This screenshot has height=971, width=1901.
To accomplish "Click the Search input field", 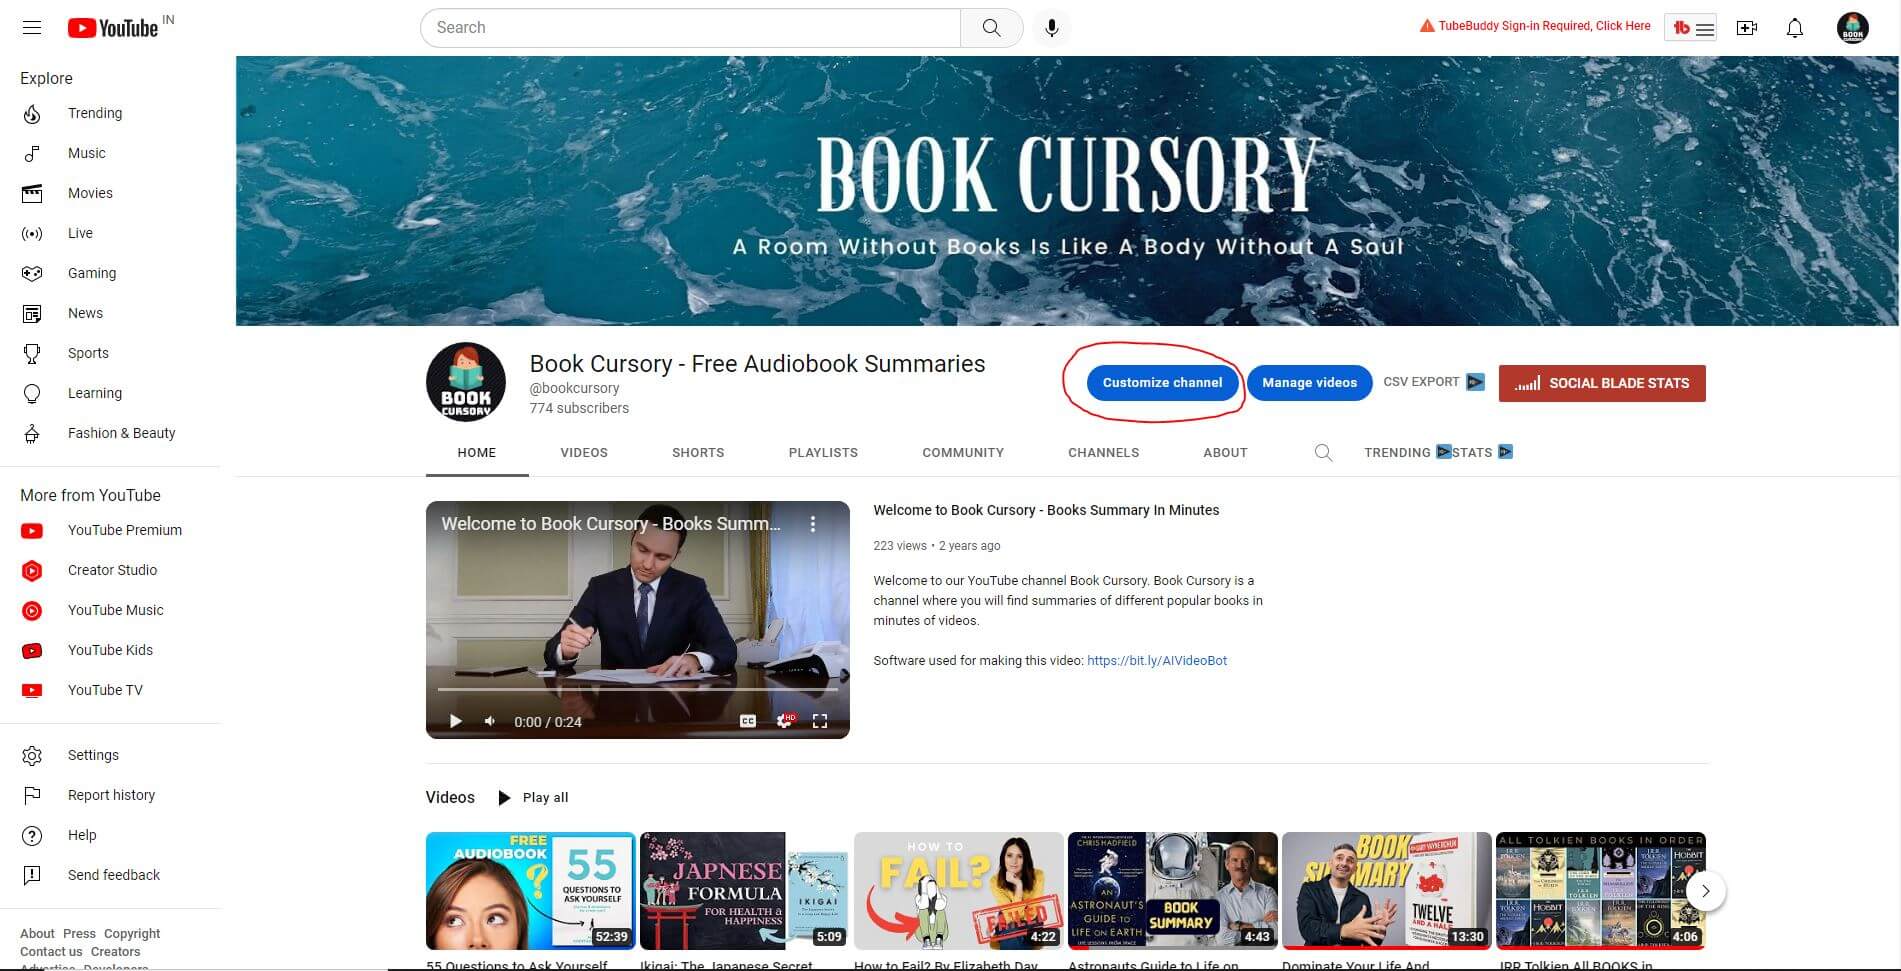I will pos(690,28).
